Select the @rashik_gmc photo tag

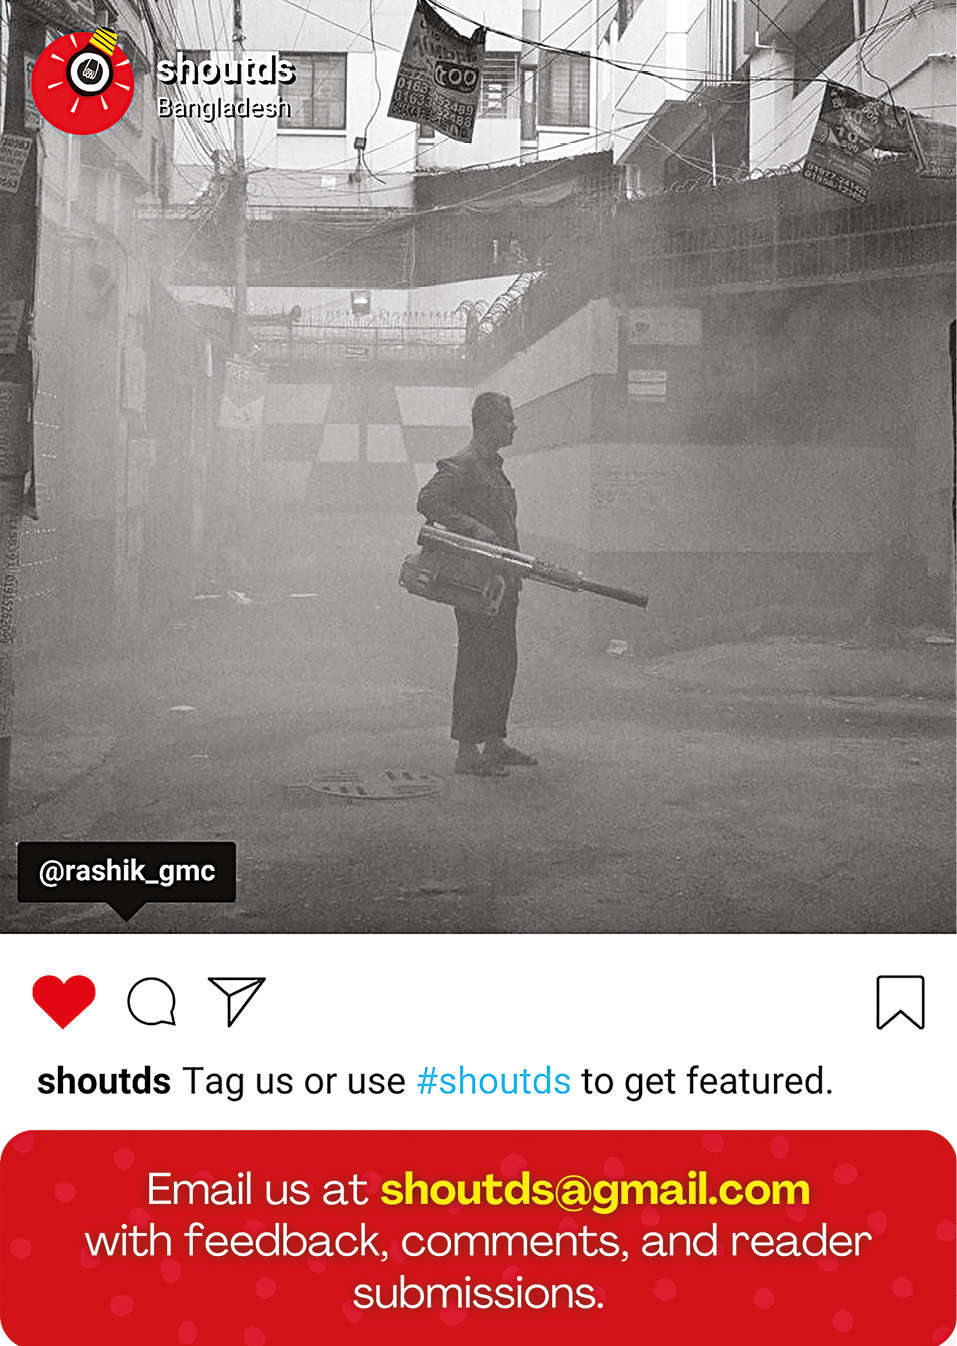click(127, 871)
